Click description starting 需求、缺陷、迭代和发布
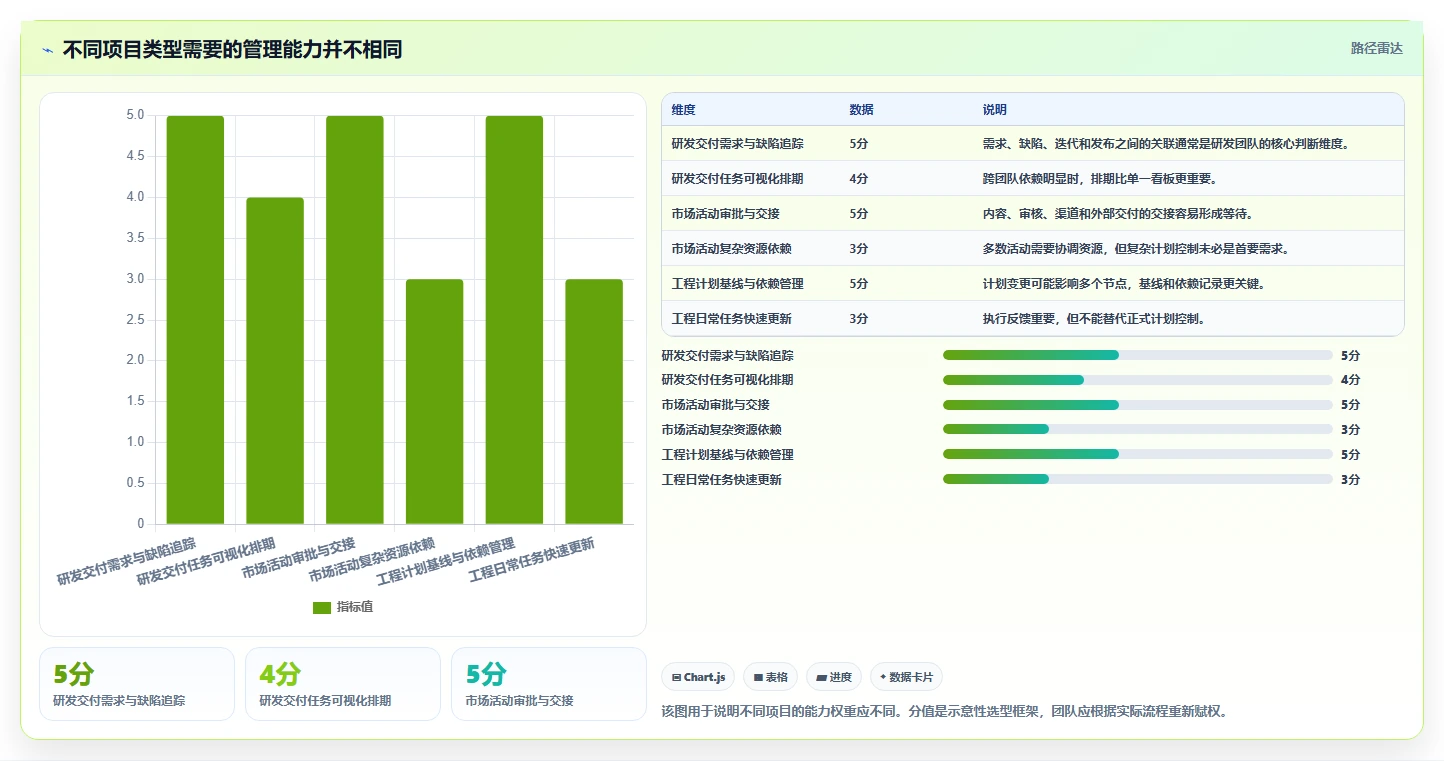This screenshot has width=1444, height=761. [x=1167, y=144]
